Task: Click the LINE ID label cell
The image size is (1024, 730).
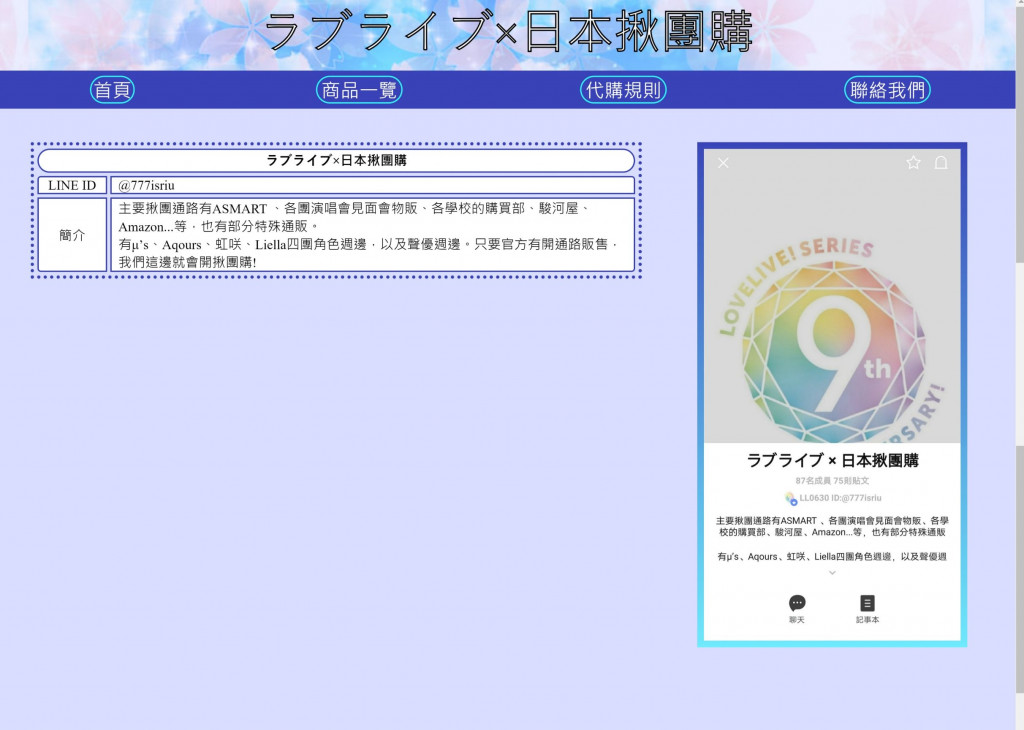Action: 72,185
